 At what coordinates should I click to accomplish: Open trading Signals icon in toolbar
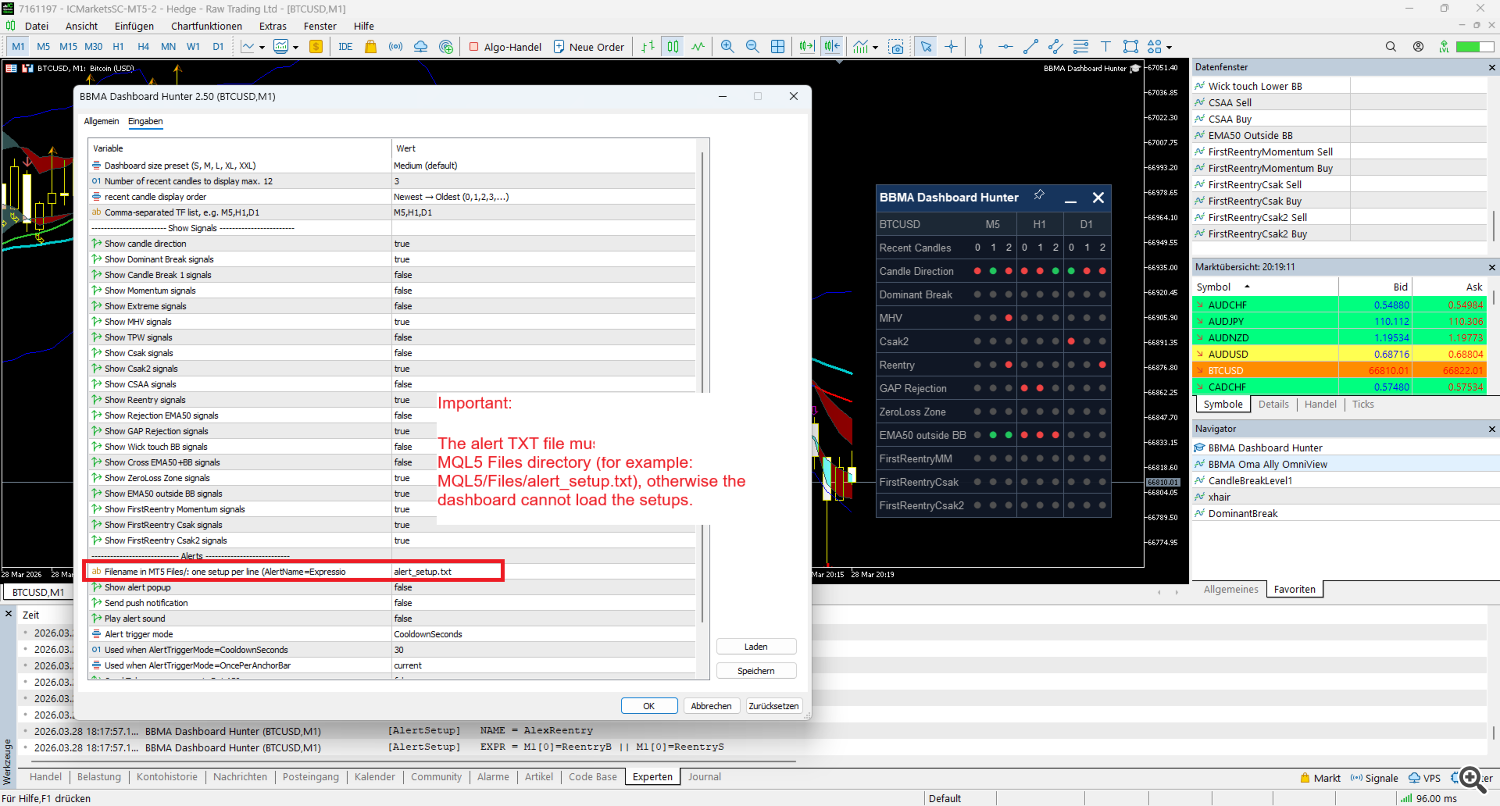coord(395,46)
